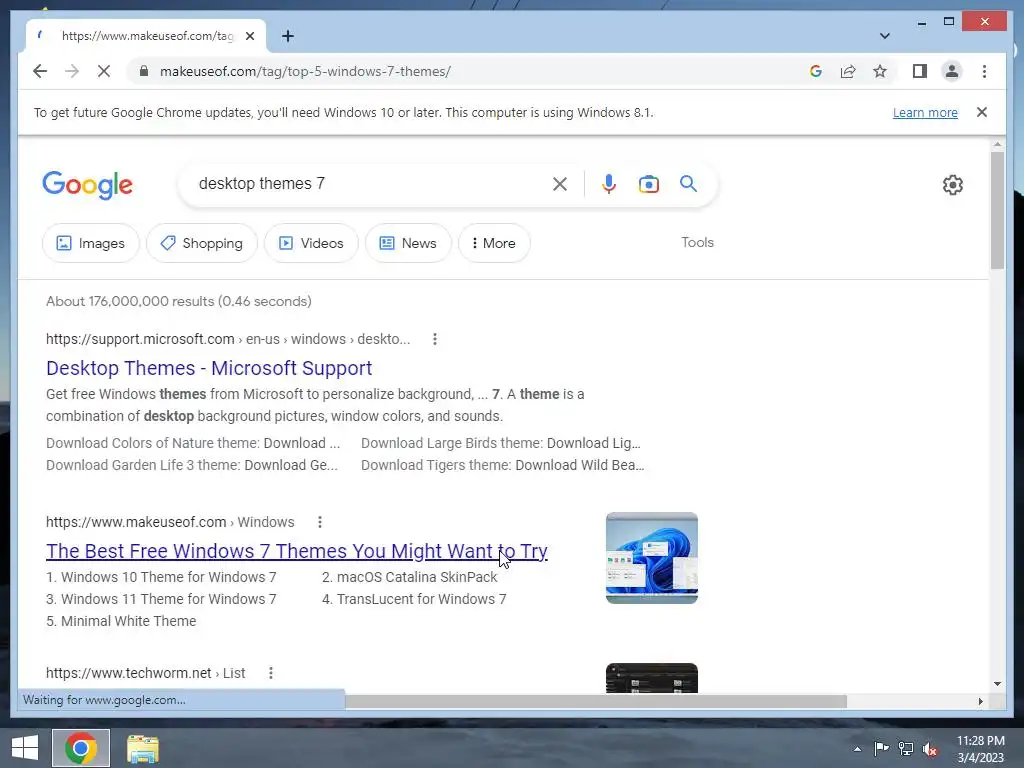This screenshot has height=768, width=1024.
Task: Open the taskbar clock and date
Action: [980, 748]
